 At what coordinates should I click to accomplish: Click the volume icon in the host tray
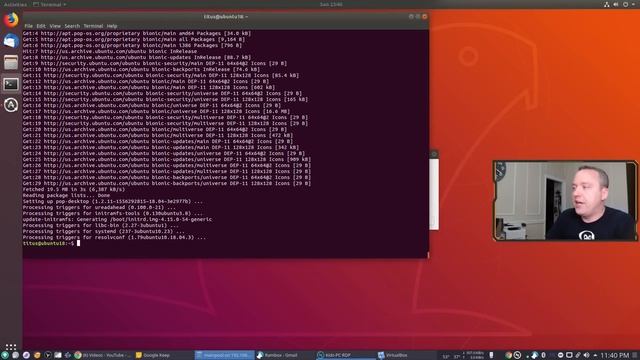(587, 355)
